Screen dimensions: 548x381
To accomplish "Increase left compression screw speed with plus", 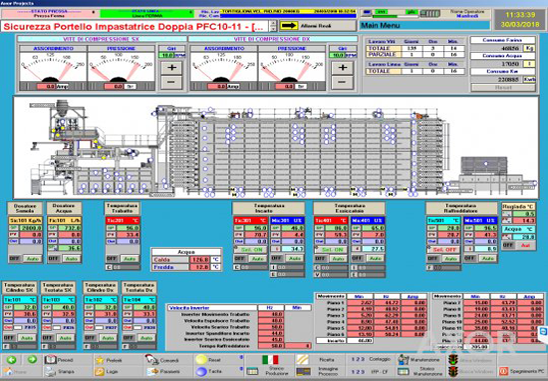I will click(x=171, y=67).
